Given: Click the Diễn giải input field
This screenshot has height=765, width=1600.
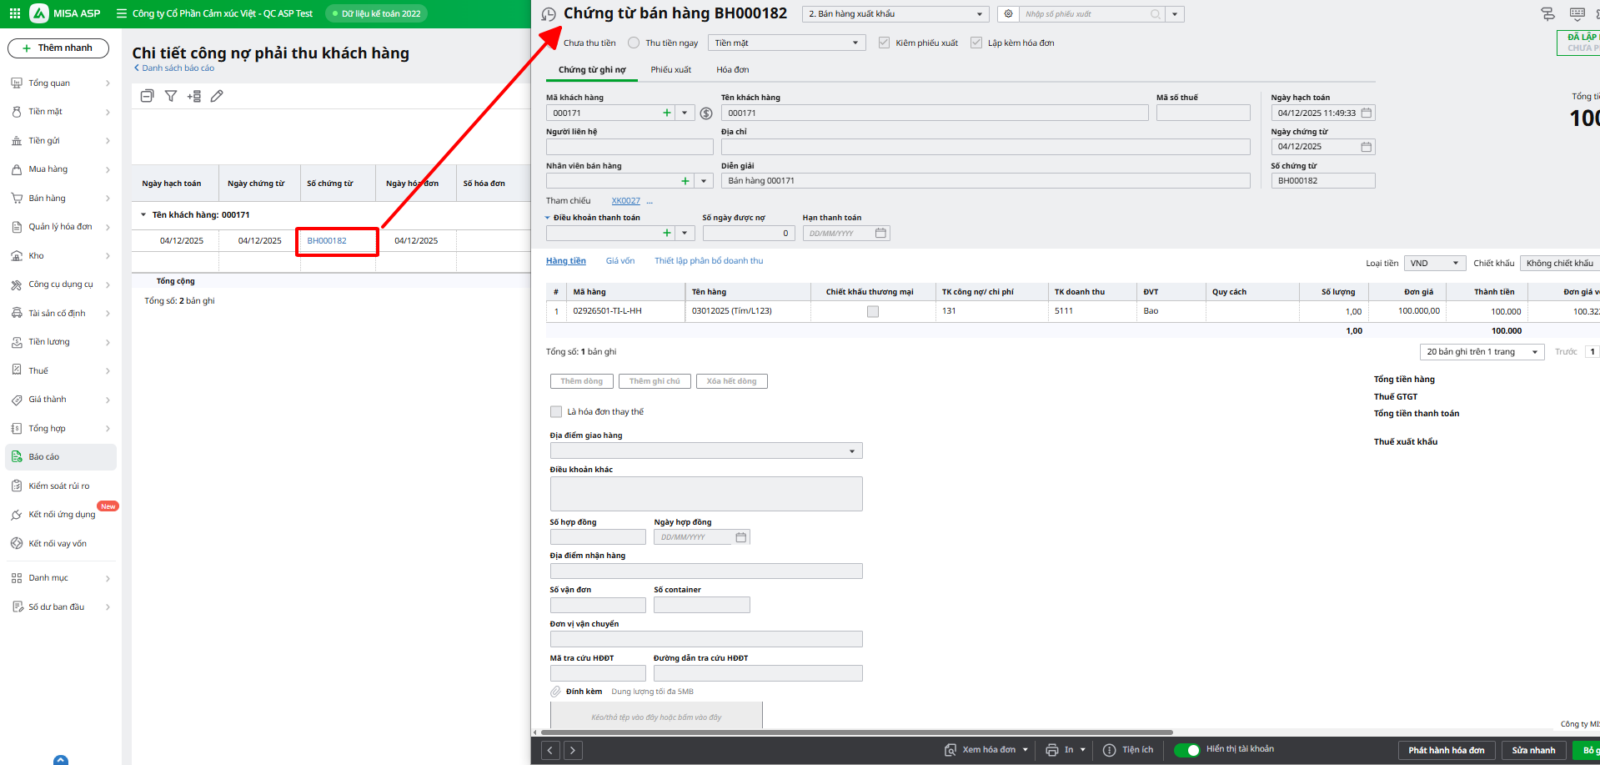Looking at the screenshot, I should pyautogui.click(x=985, y=181).
